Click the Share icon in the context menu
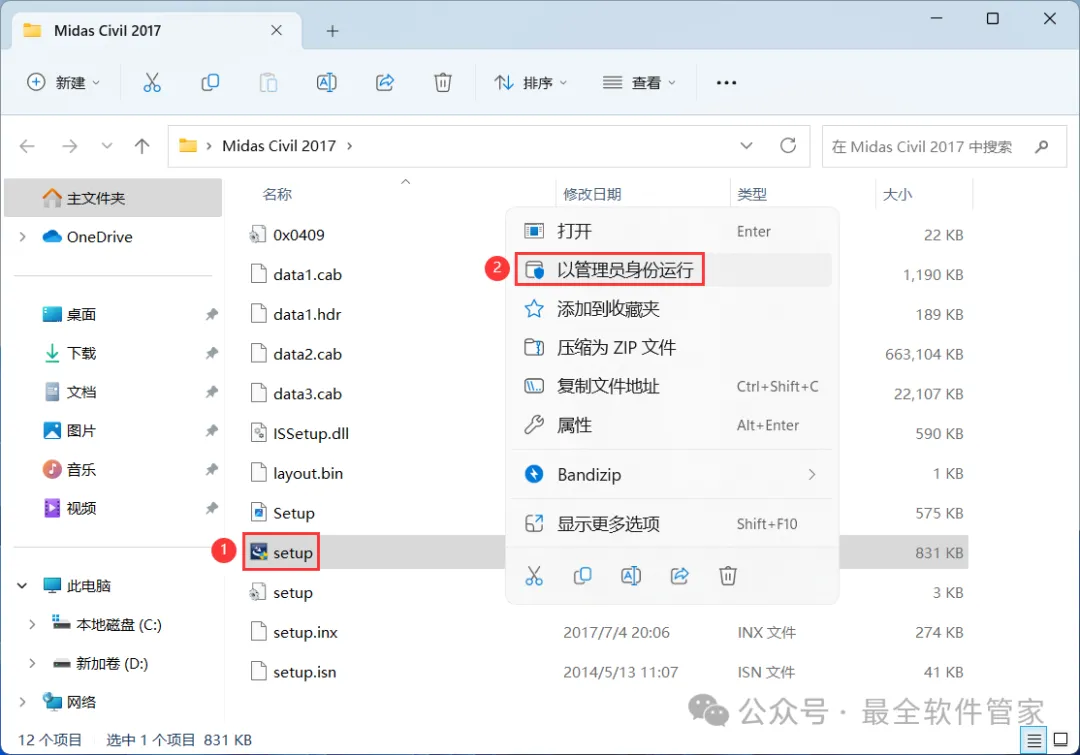This screenshot has width=1080, height=755. [x=680, y=576]
